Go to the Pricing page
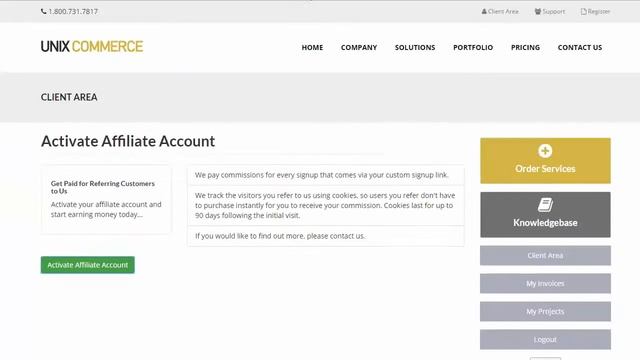640x360 pixels. tap(525, 47)
